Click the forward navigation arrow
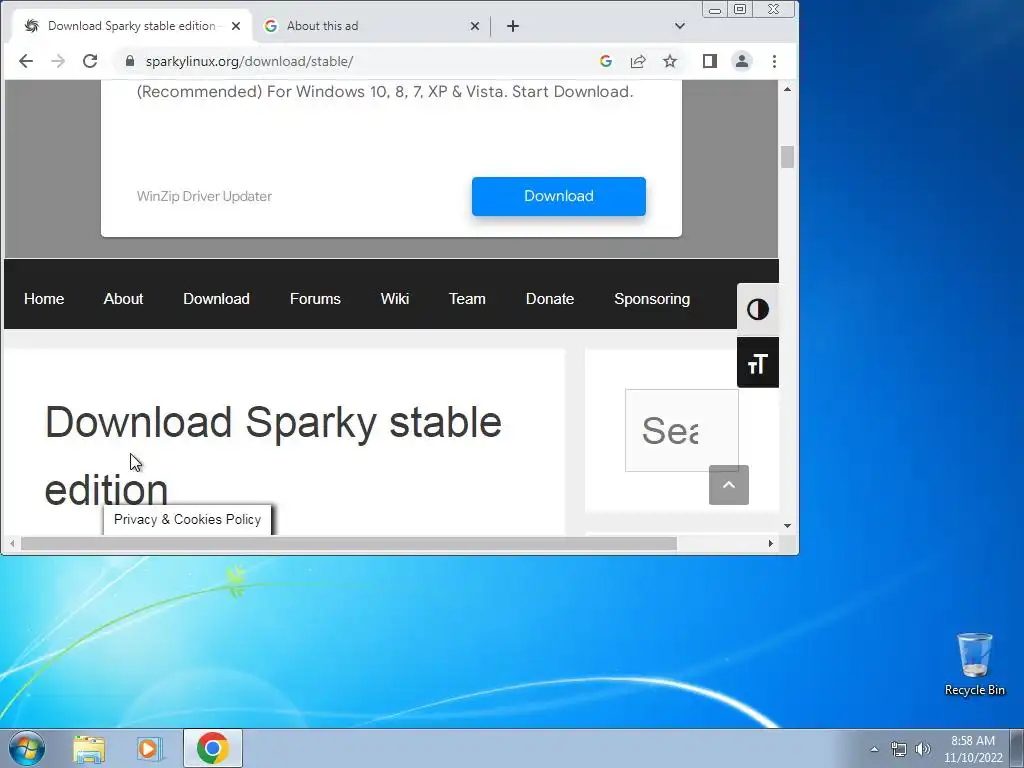The height and width of the screenshot is (768, 1024). pos(58,61)
